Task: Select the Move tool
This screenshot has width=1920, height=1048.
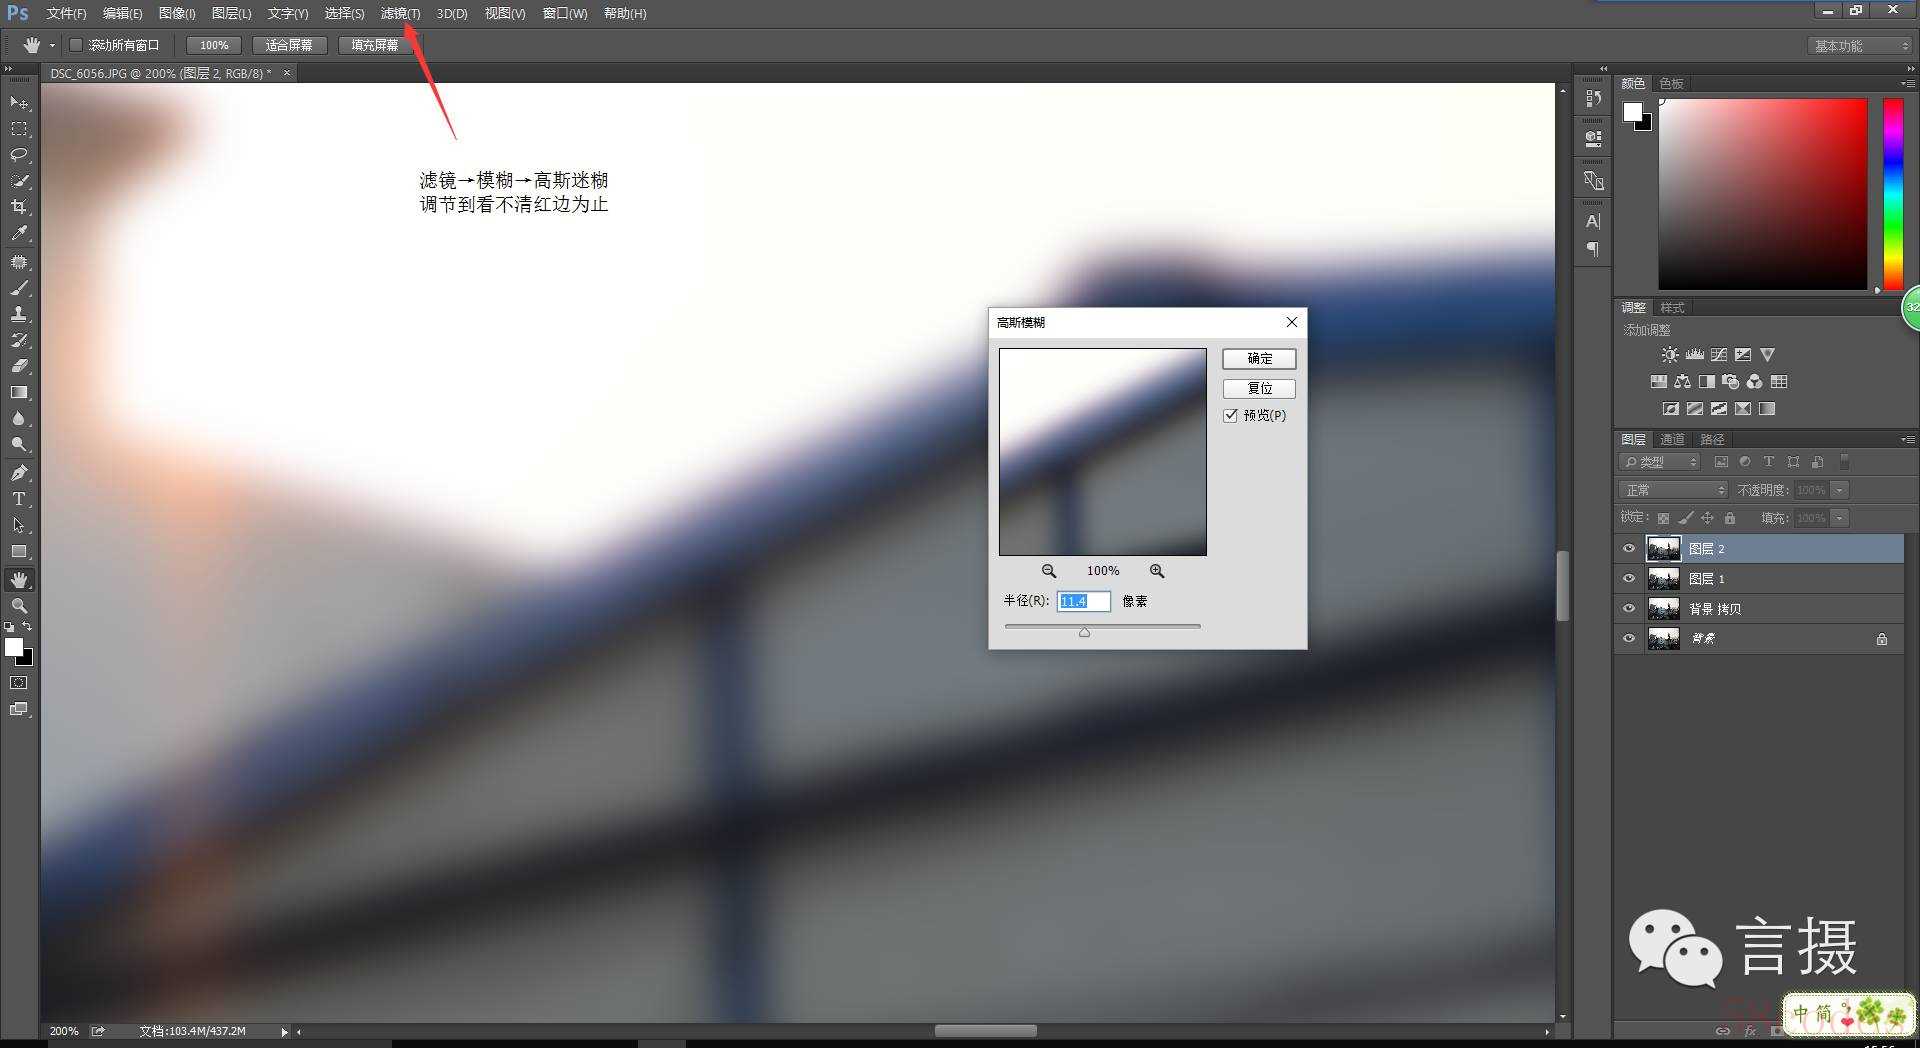Action: (19, 103)
